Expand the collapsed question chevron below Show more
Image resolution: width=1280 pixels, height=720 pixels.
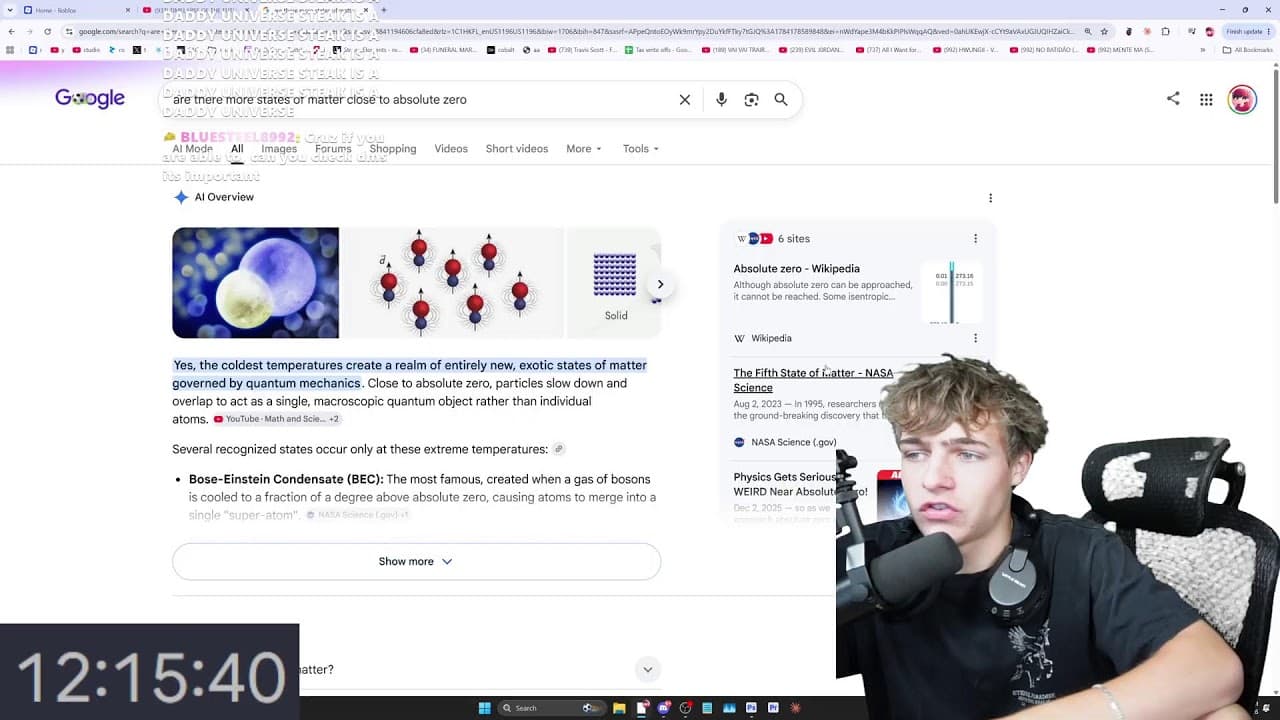(x=647, y=670)
